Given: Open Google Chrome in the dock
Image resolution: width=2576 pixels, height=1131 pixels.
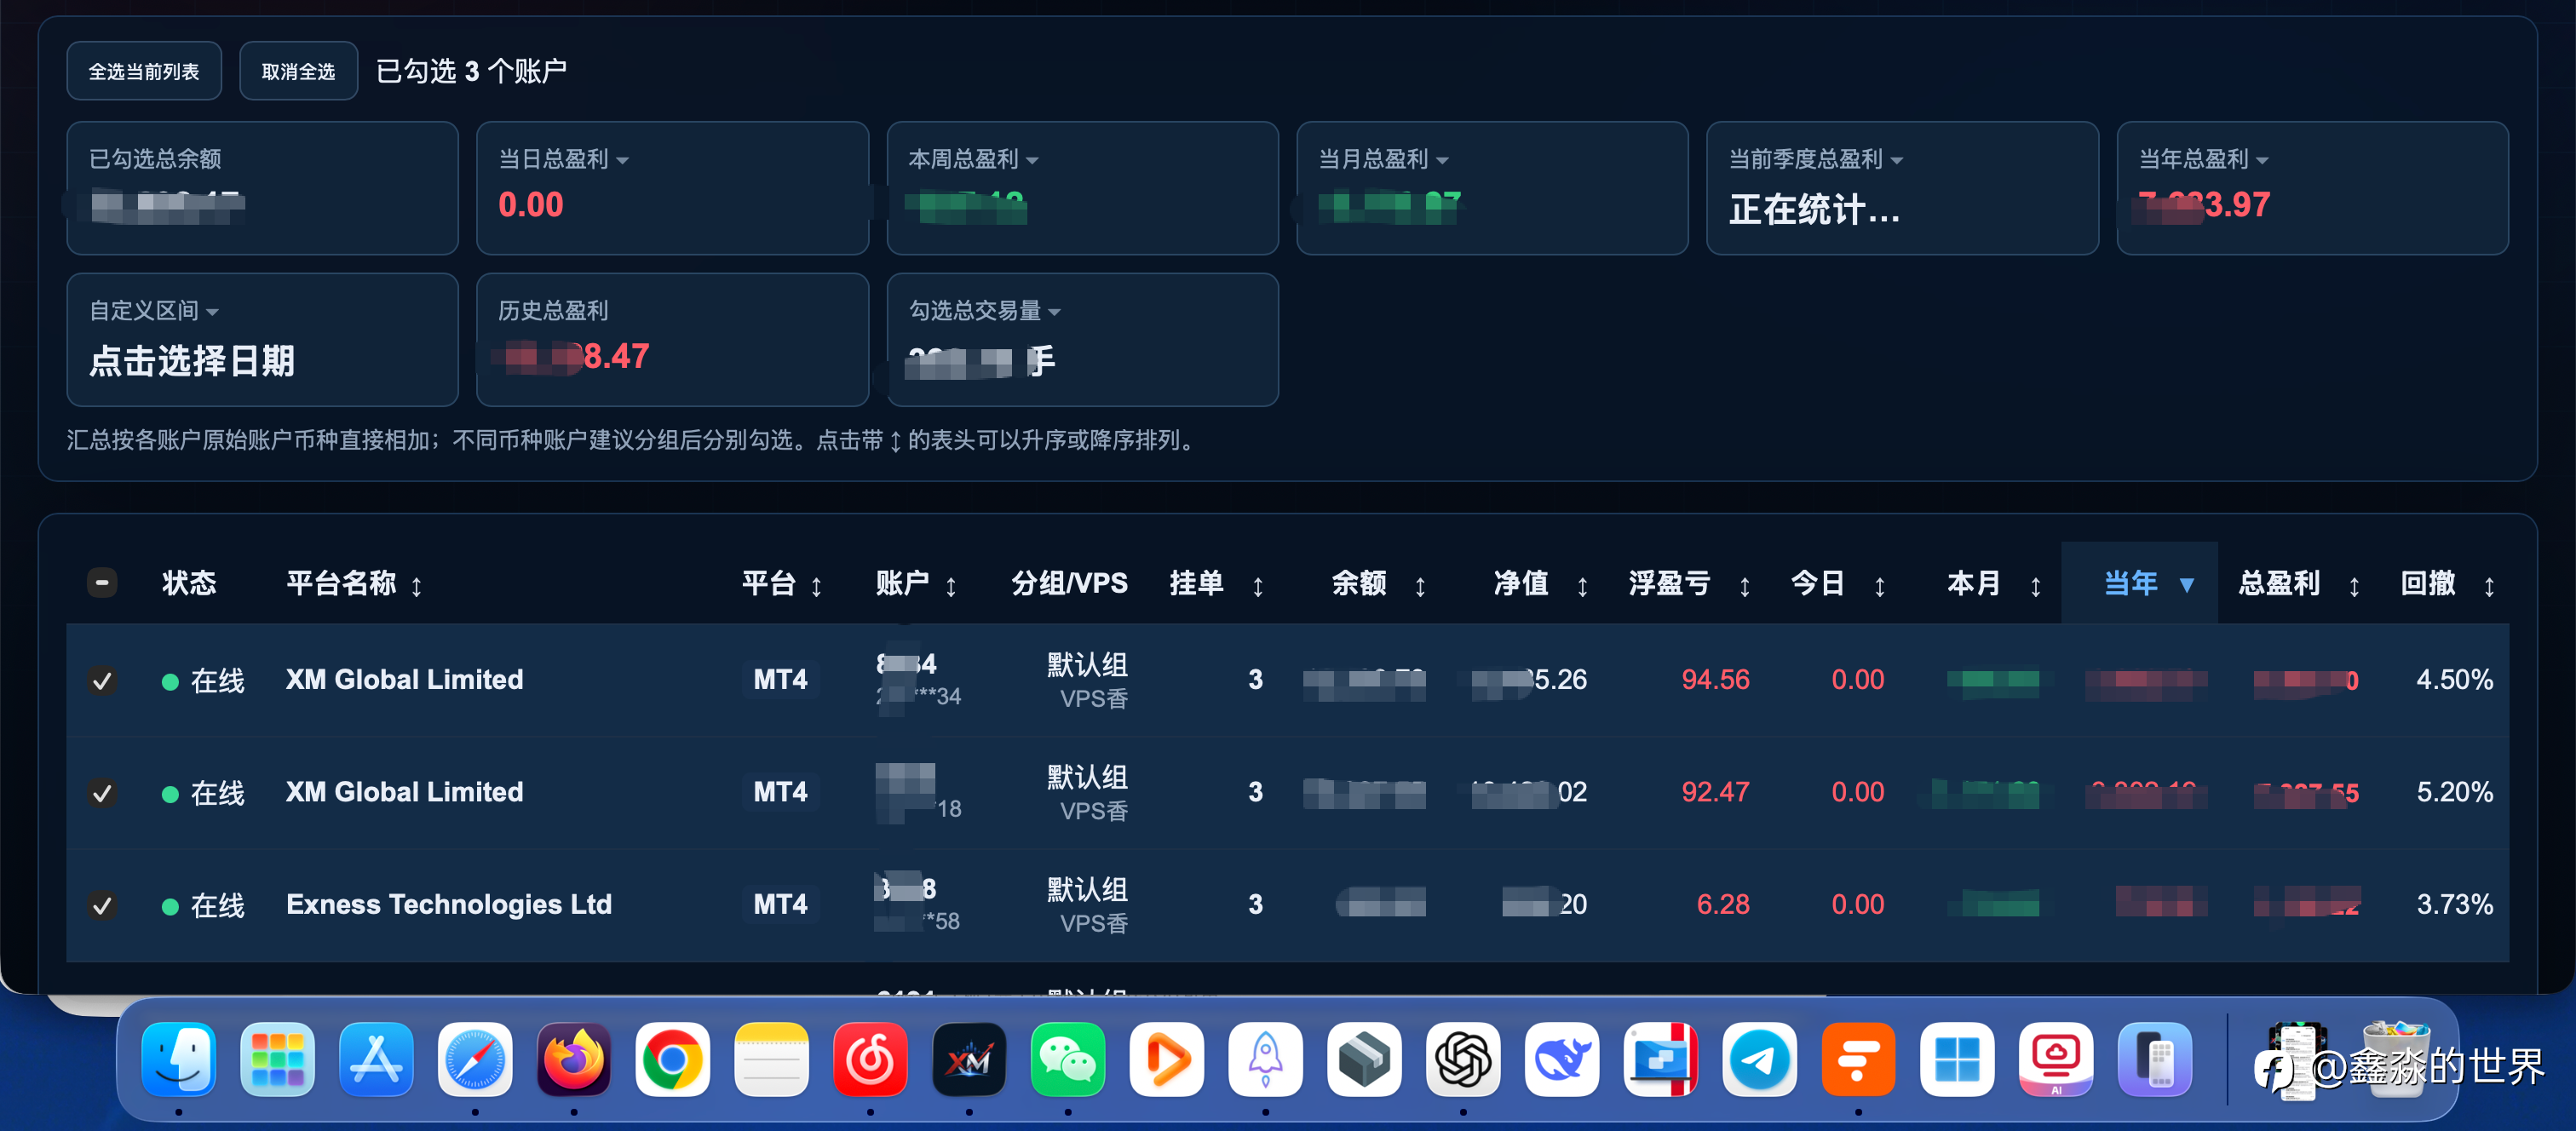Looking at the screenshot, I should click(673, 1059).
